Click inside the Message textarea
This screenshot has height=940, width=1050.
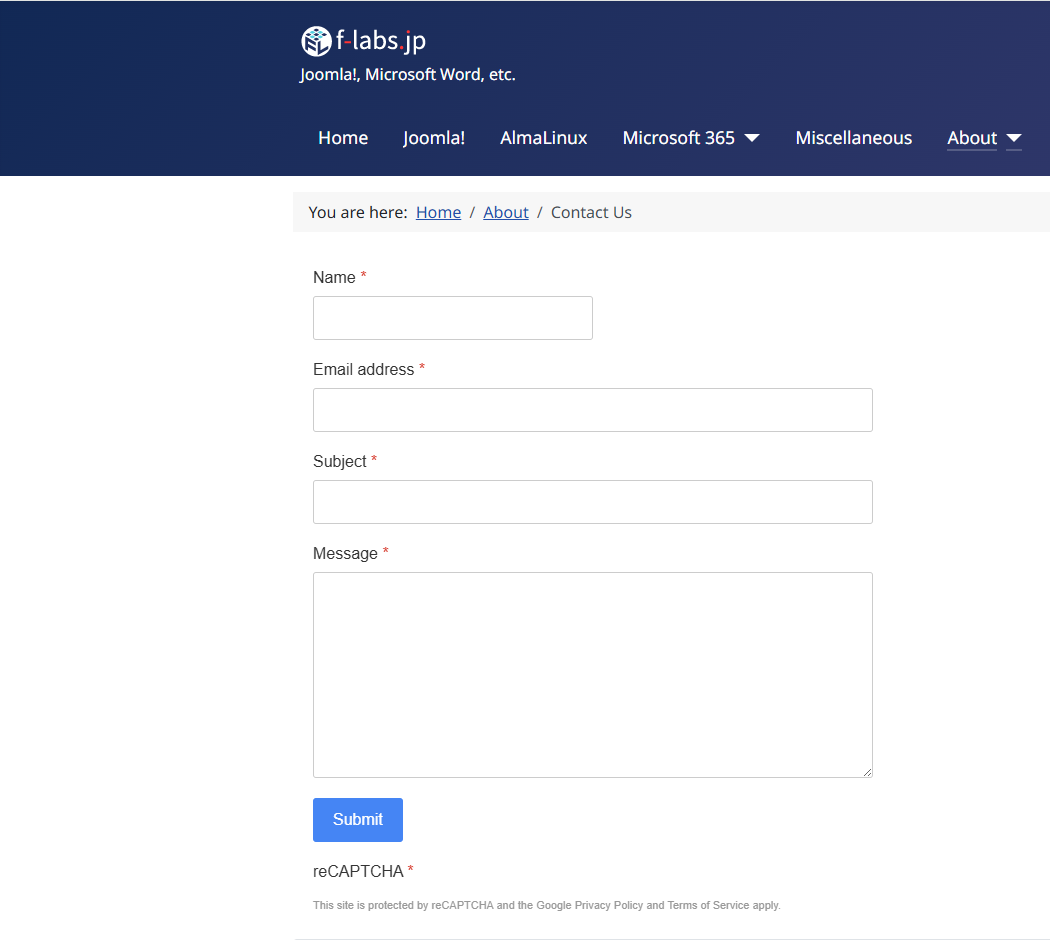[x=592, y=674]
